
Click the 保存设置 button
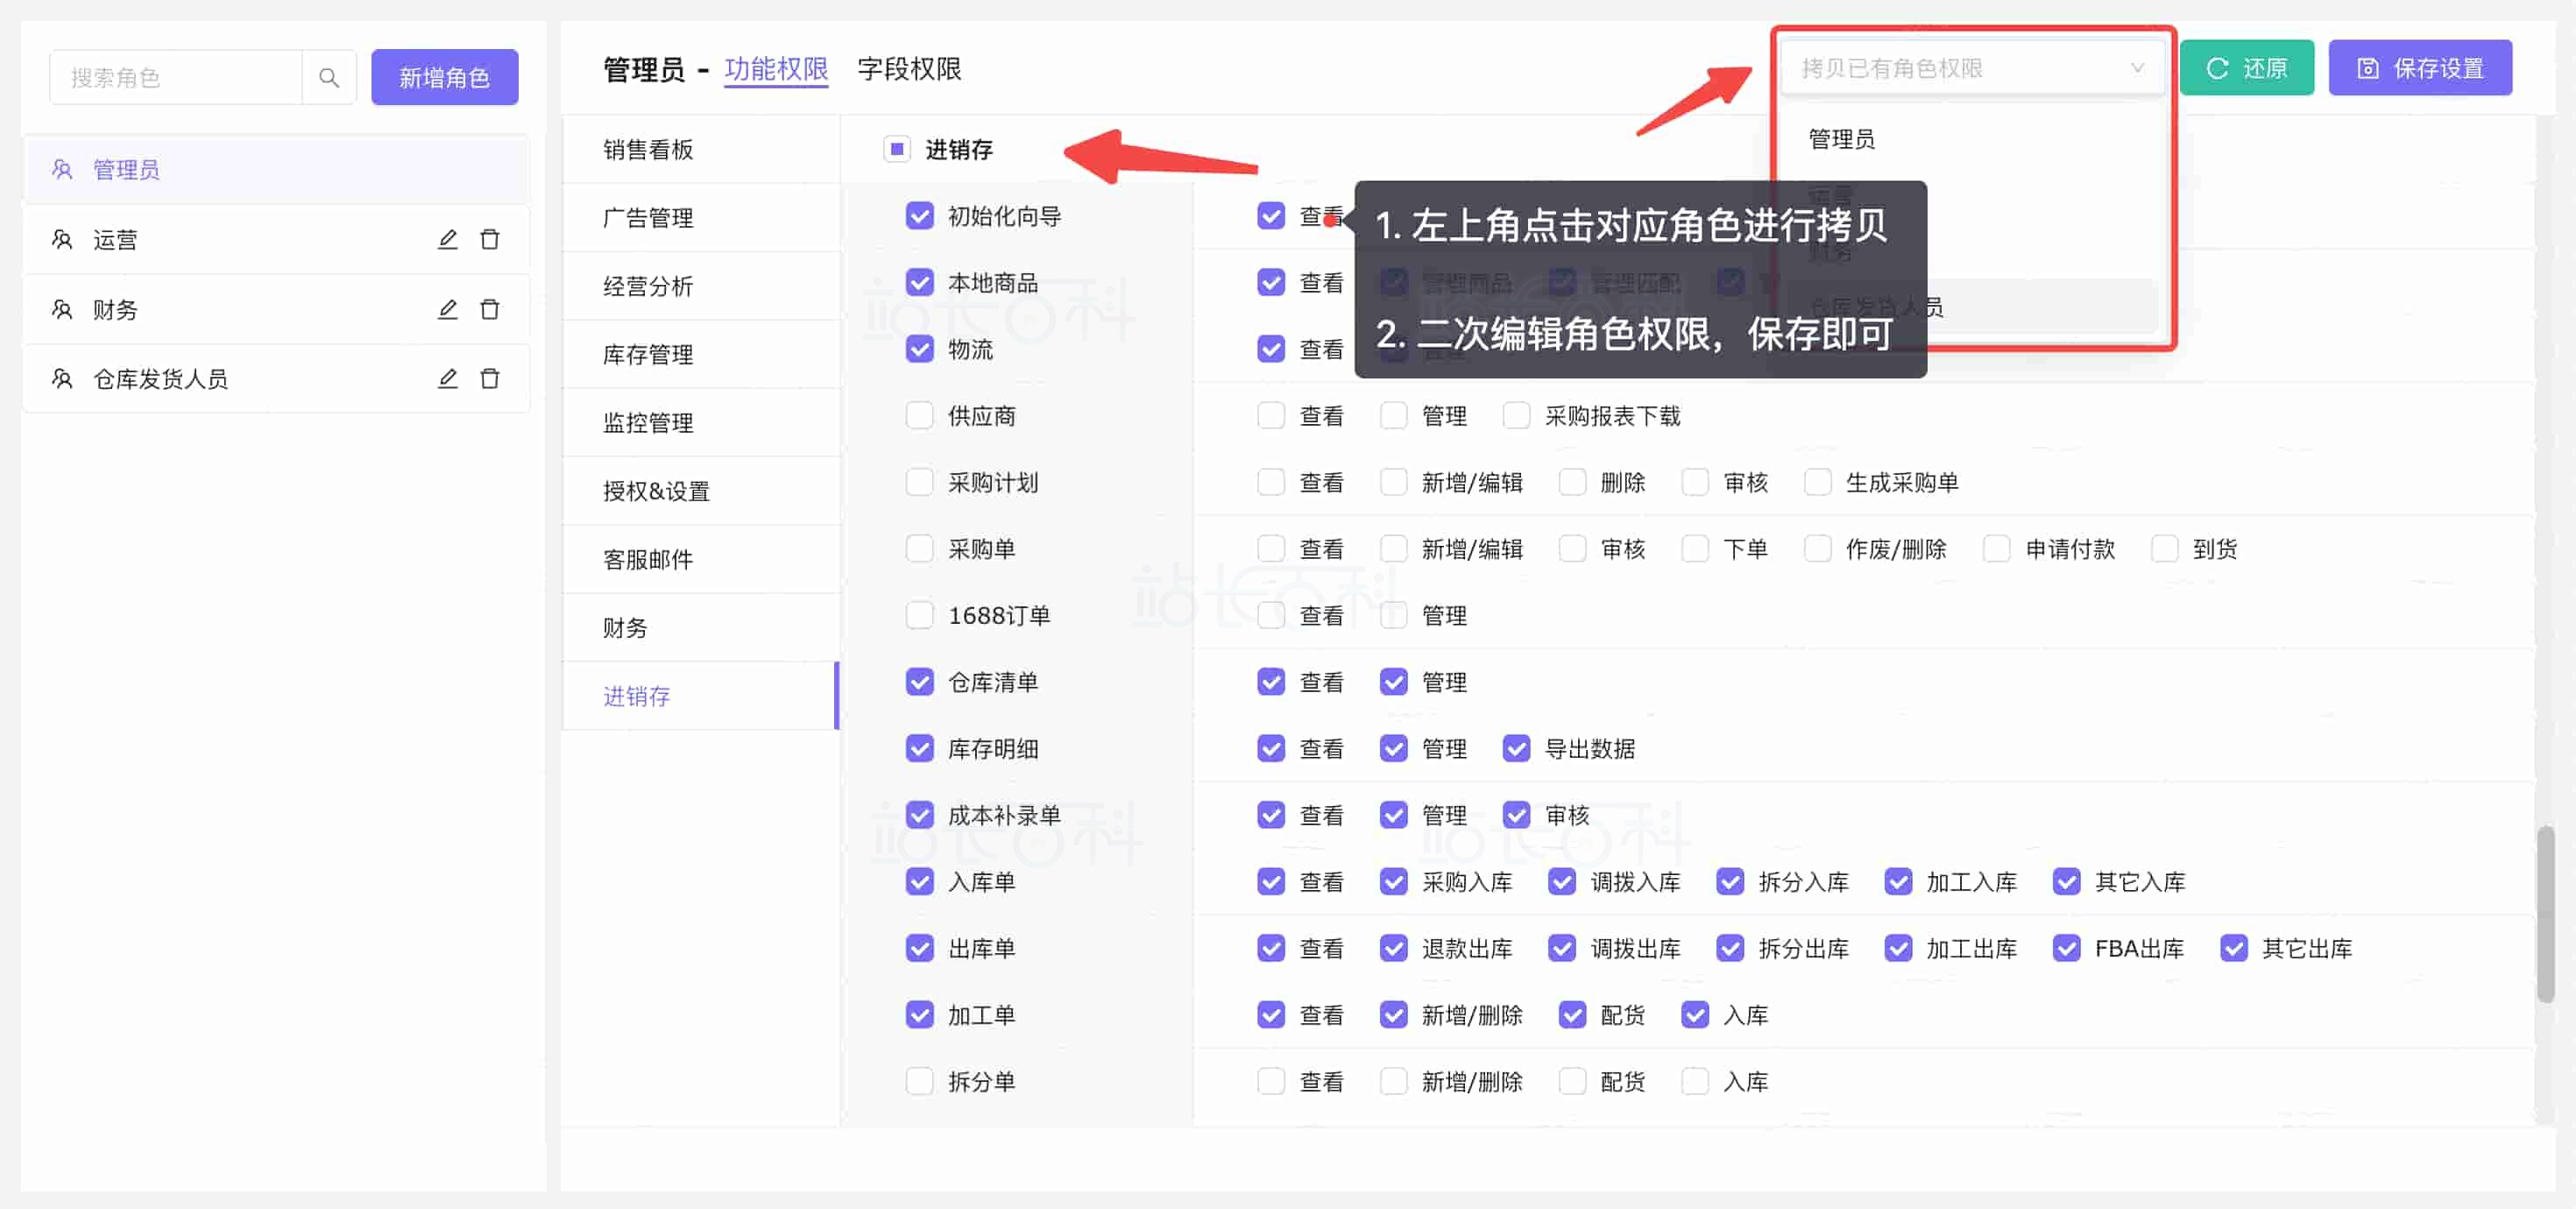click(2419, 68)
